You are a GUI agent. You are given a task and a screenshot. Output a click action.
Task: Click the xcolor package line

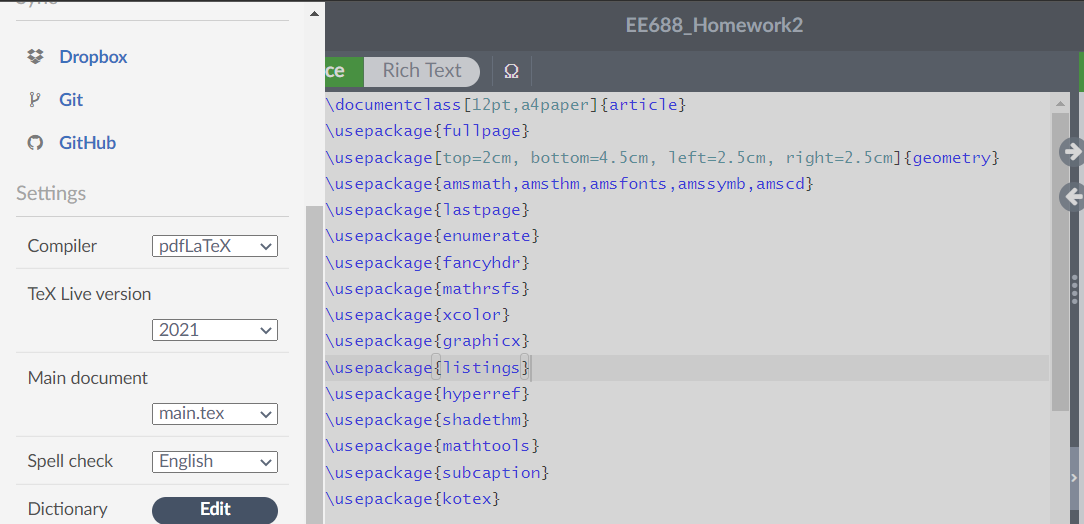418,315
